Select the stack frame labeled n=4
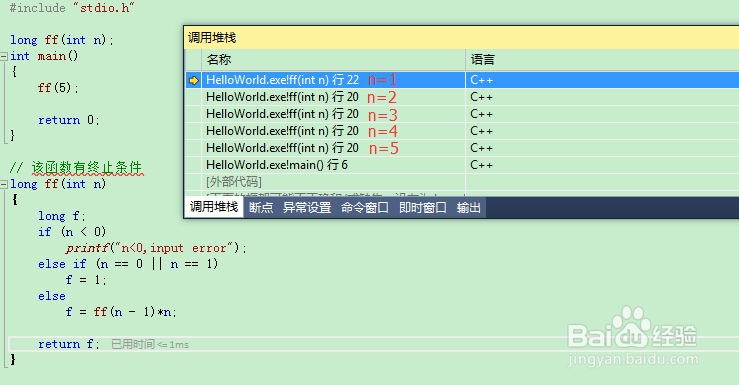 coord(462,131)
